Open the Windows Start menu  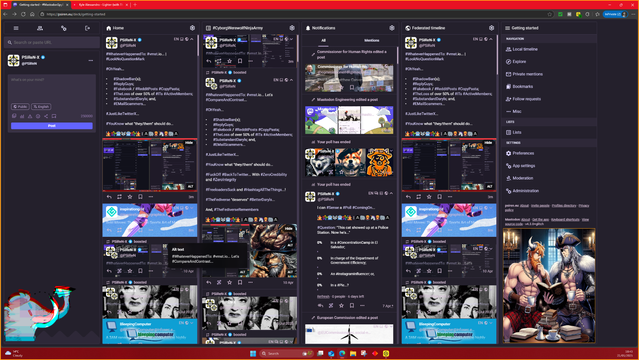pos(253,353)
